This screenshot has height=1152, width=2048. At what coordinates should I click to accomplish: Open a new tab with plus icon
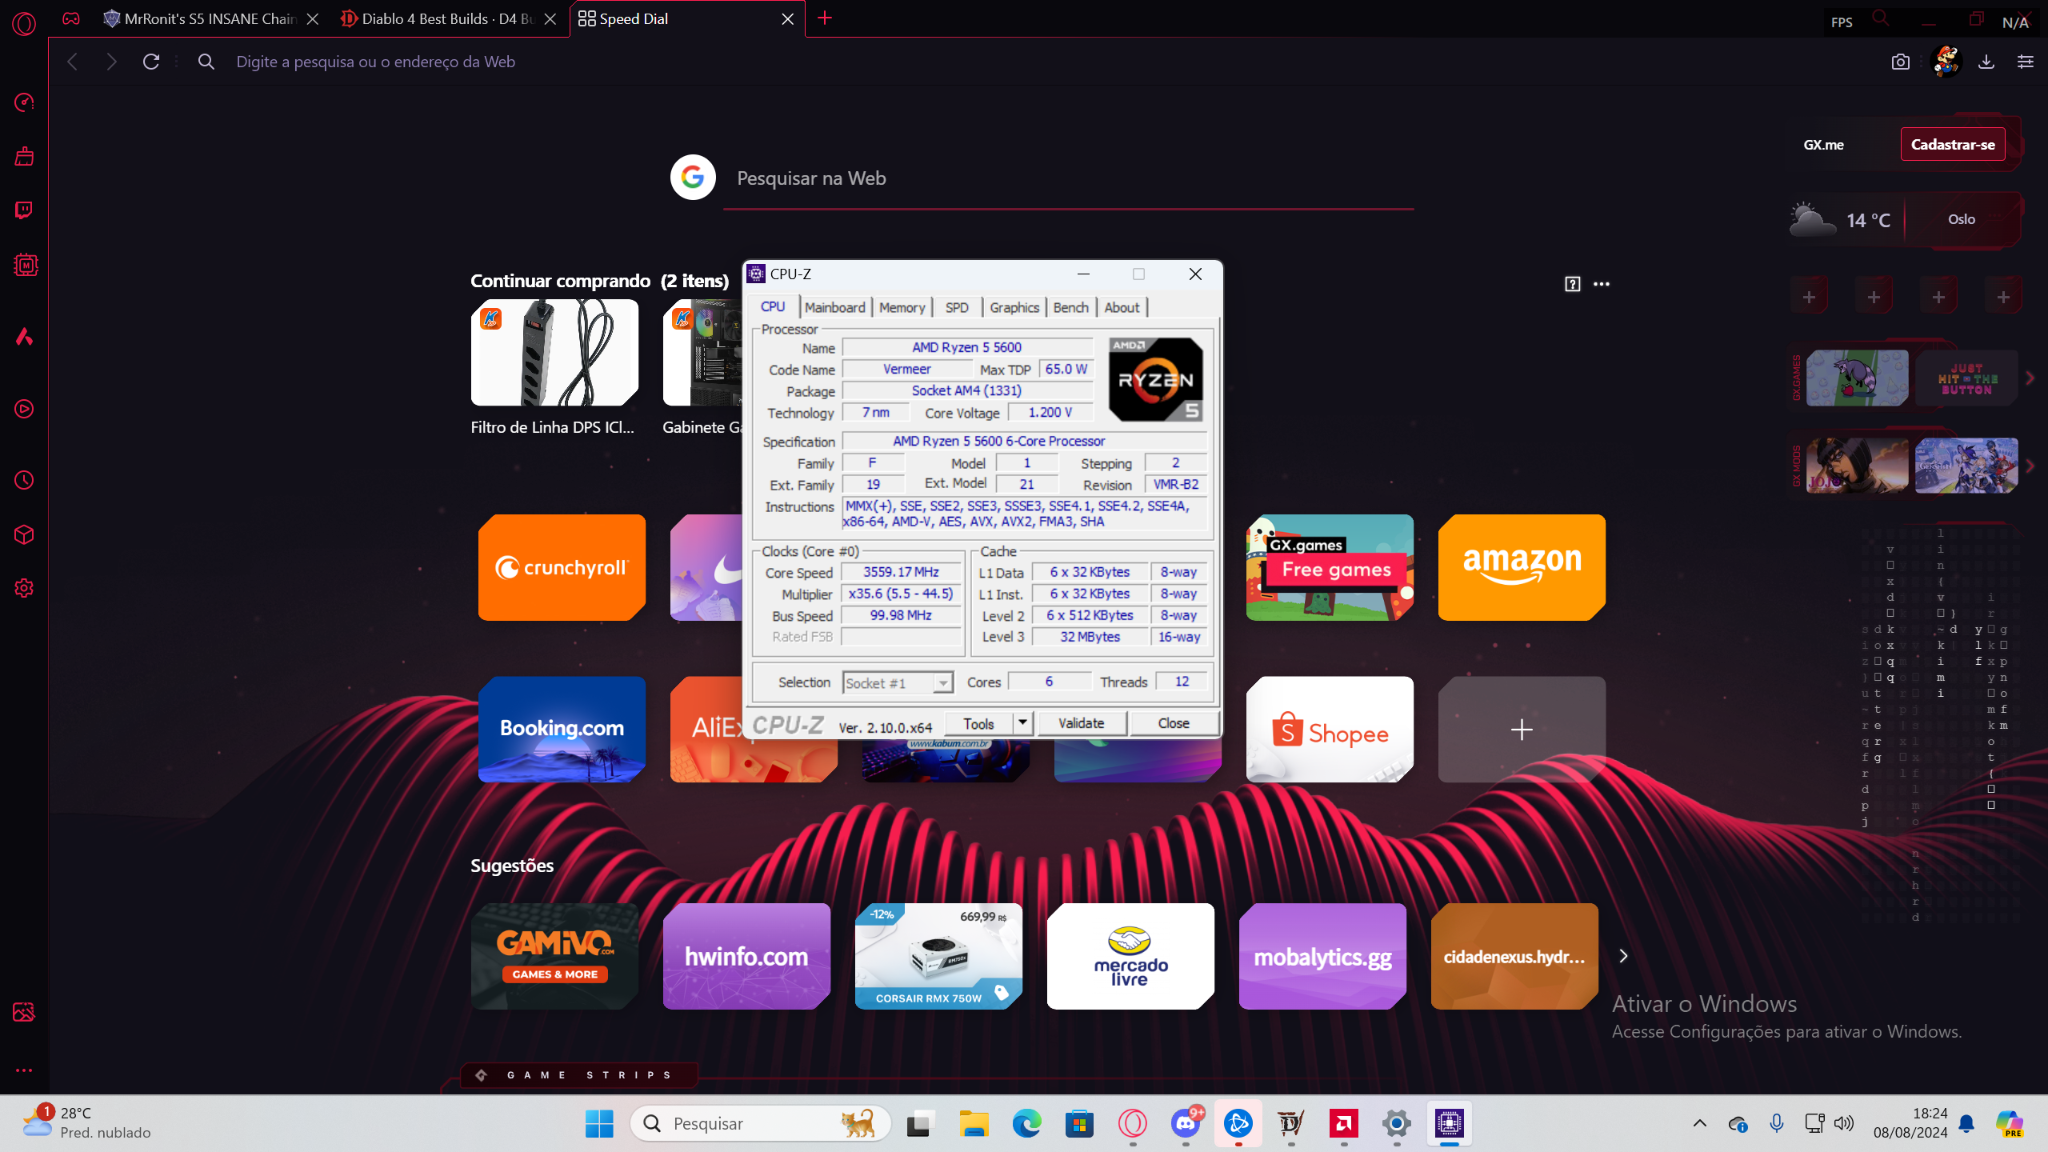[x=824, y=18]
